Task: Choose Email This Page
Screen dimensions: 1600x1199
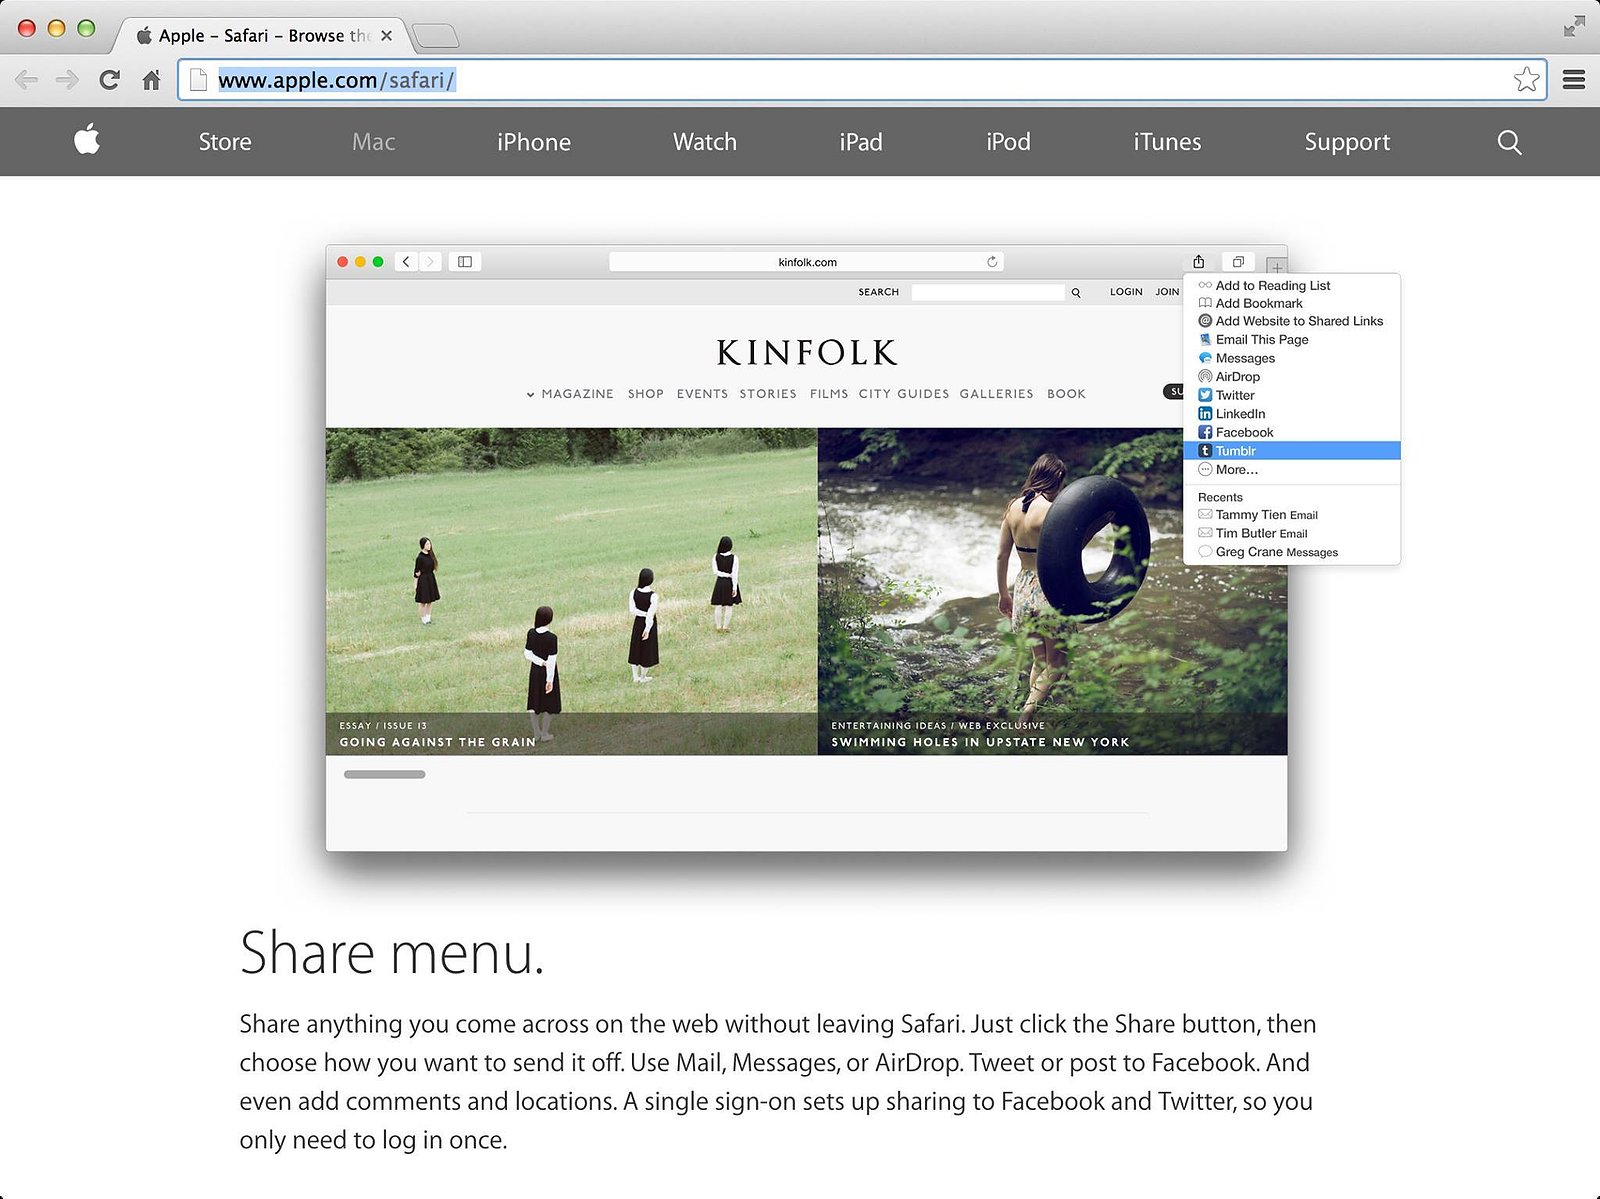Action: click(x=1291, y=340)
